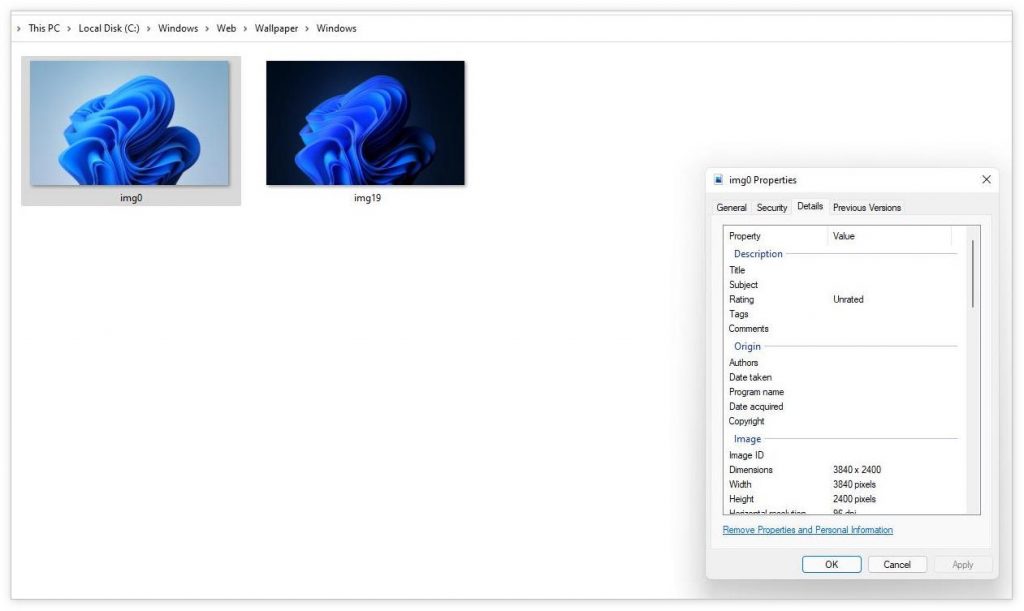The height and width of the screenshot is (611, 1024).
Task: Click Remove Properties and Personal Information
Action: (x=807, y=529)
